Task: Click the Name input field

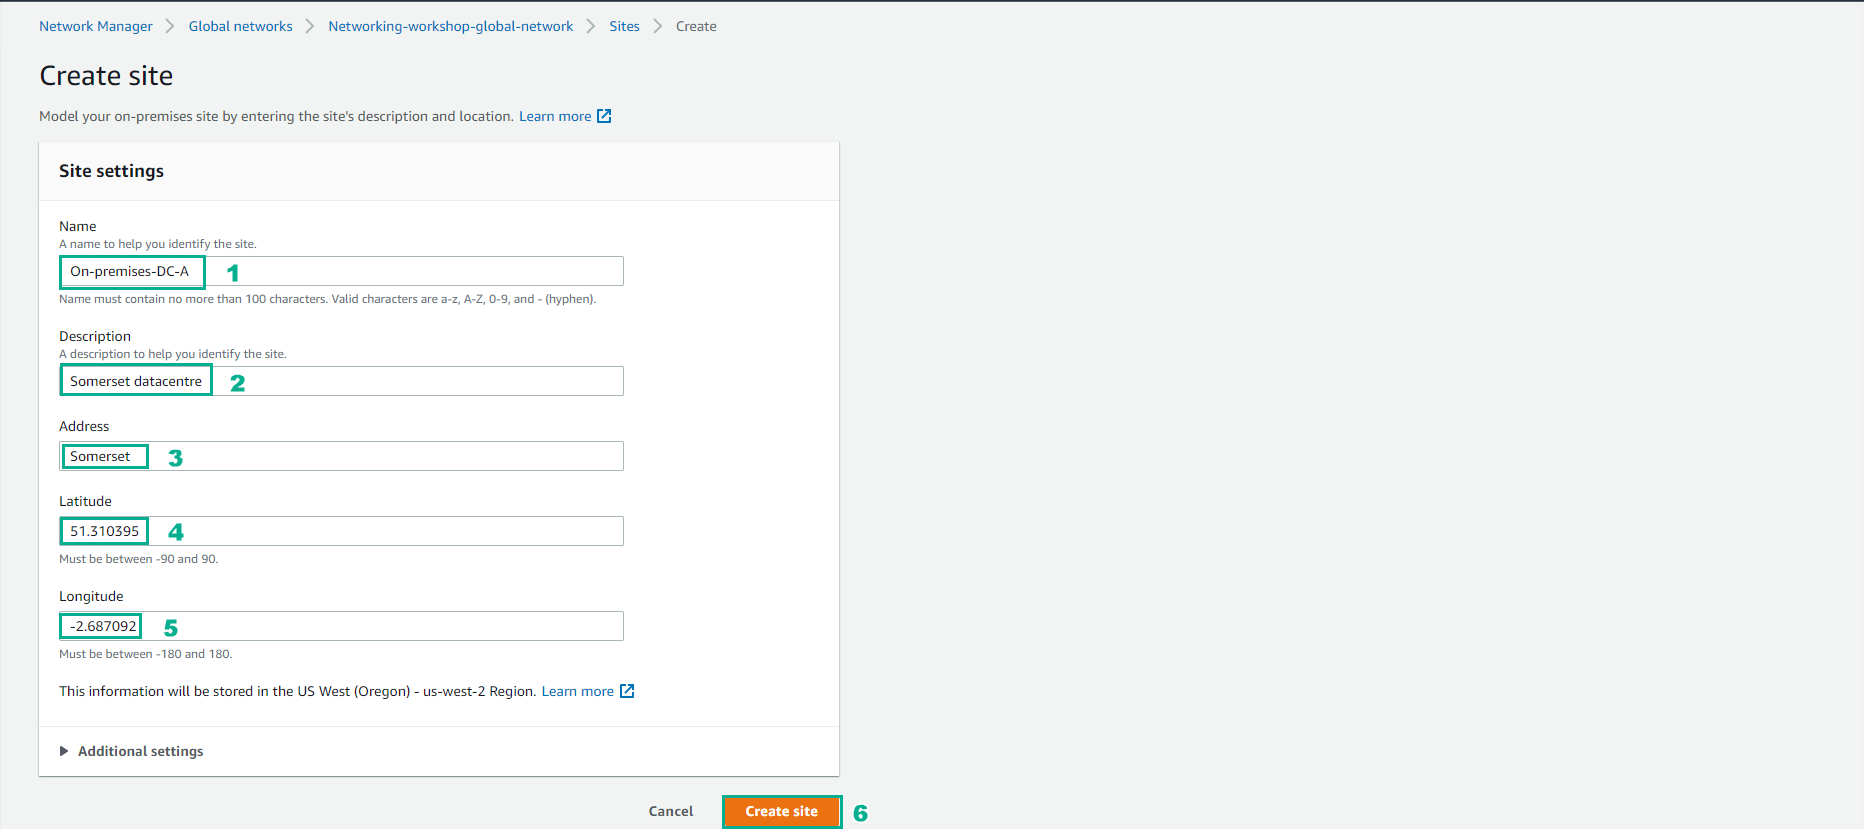Action: (x=341, y=271)
